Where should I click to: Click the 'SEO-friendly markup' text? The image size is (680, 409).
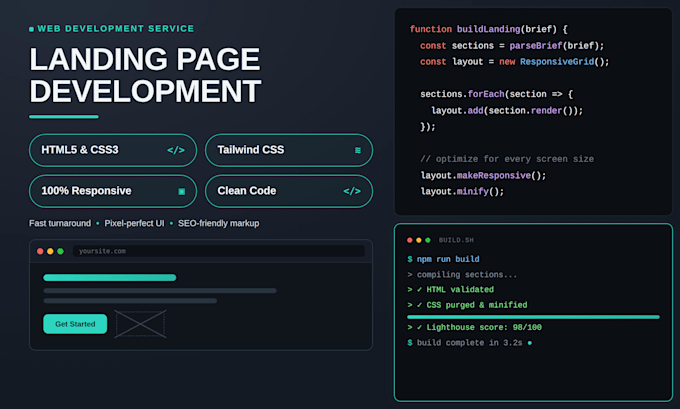point(219,223)
